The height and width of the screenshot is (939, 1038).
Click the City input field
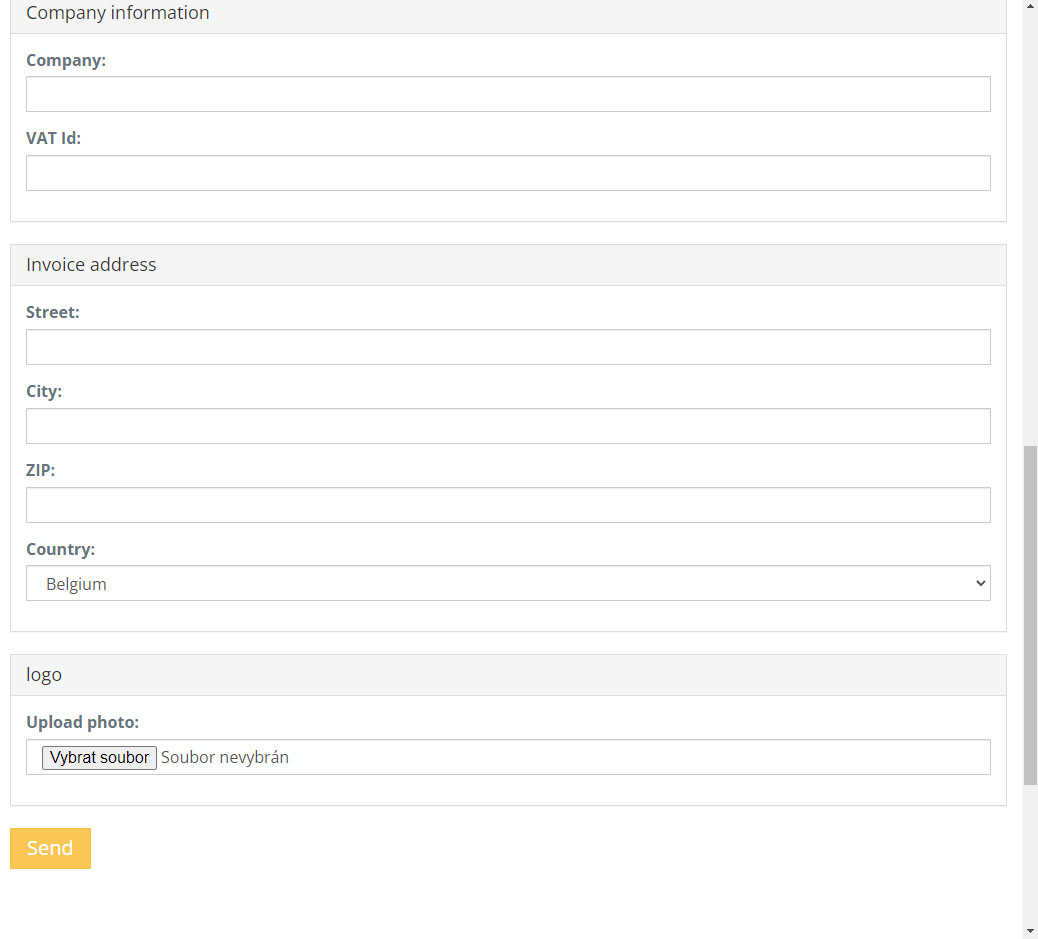coord(508,425)
